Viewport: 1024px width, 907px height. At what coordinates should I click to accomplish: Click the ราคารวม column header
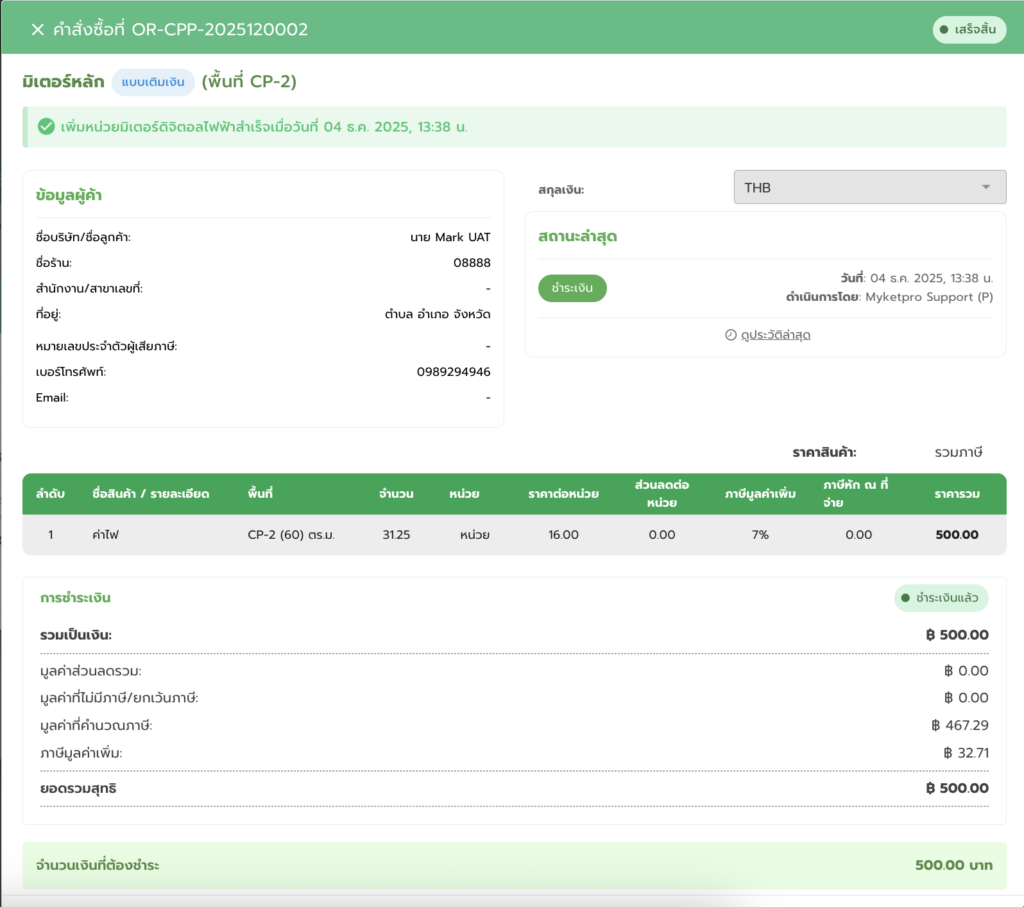[x=956, y=494]
